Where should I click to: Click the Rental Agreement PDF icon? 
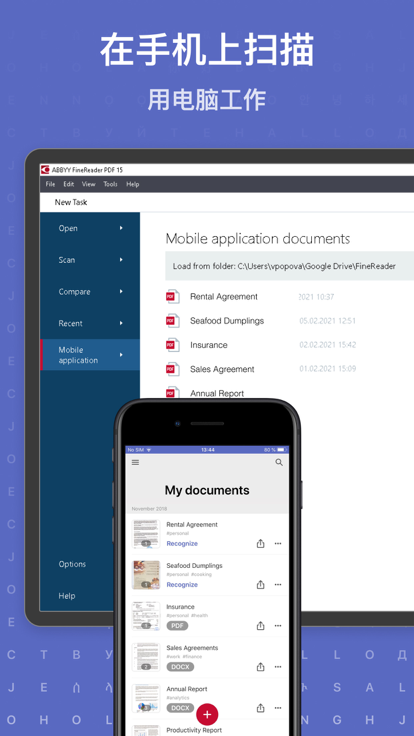coord(172,297)
